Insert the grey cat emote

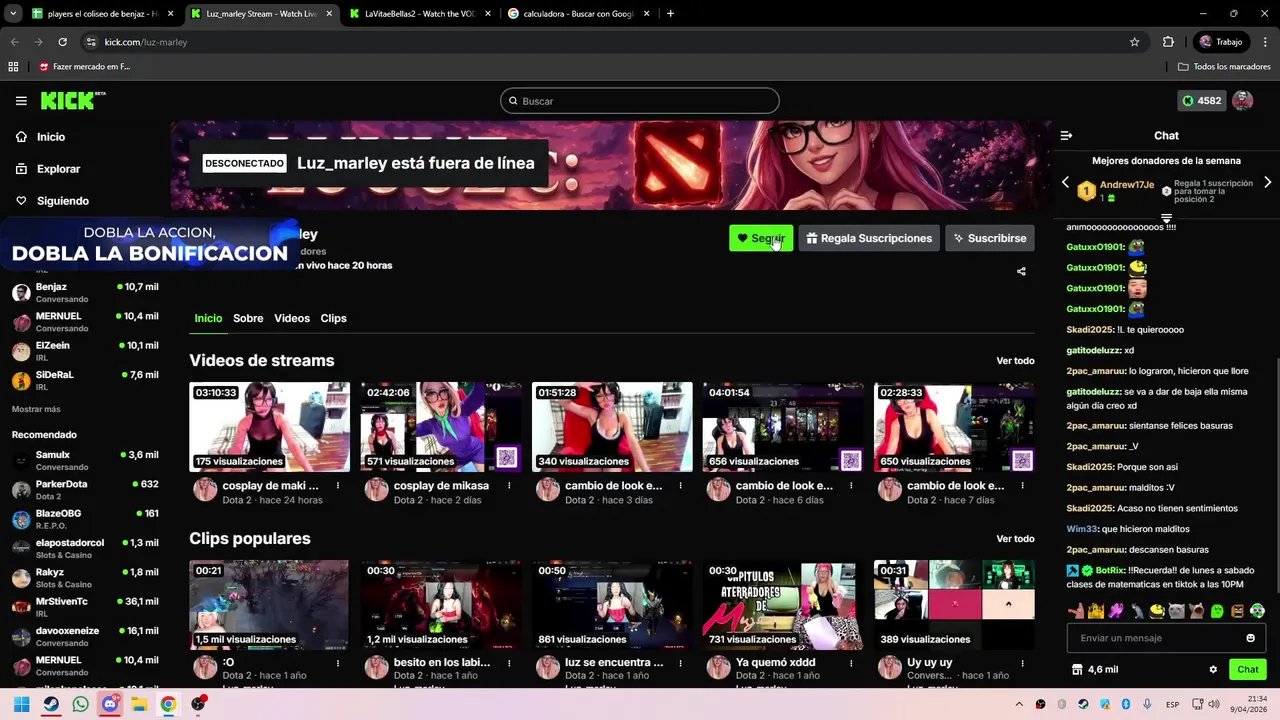1177,611
